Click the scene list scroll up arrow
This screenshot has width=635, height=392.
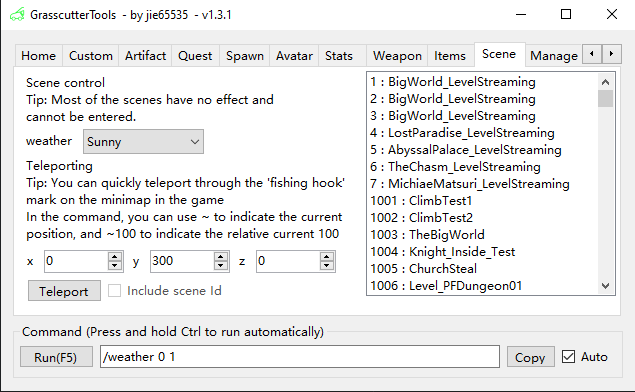point(605,82)
